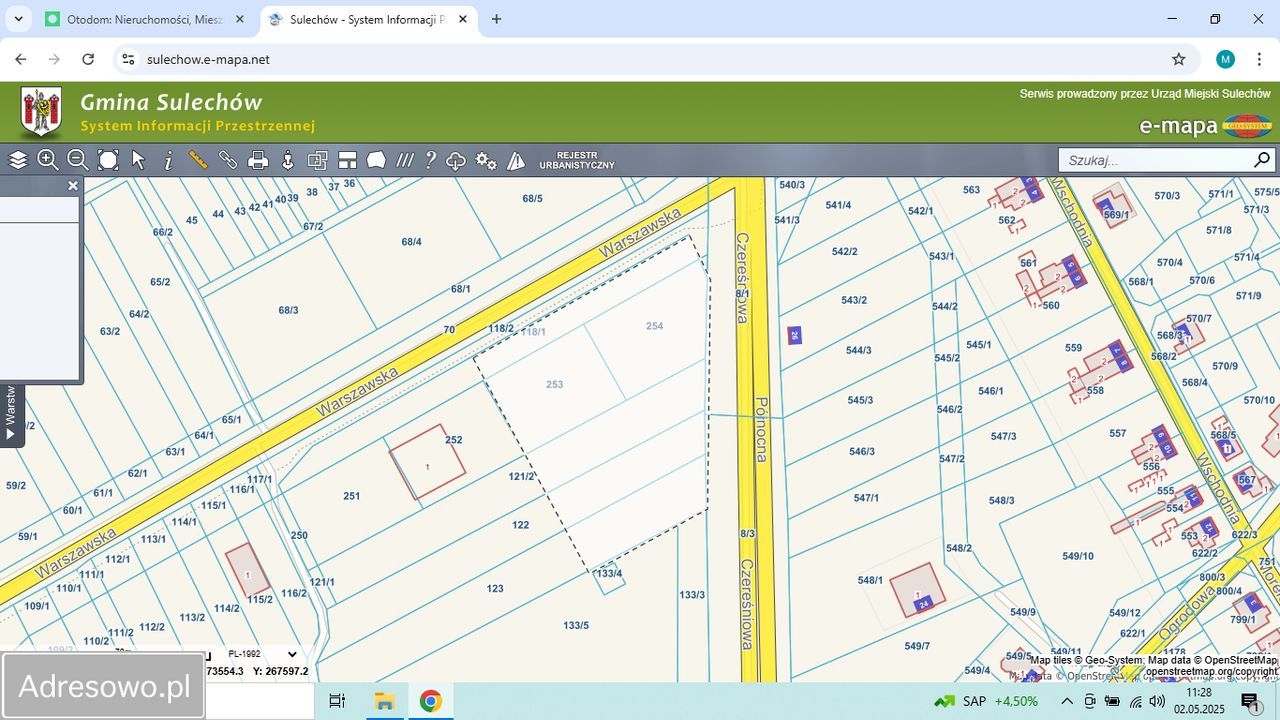Click the full extent view tool
This screenshot has width=1280, height=720.
108,160
